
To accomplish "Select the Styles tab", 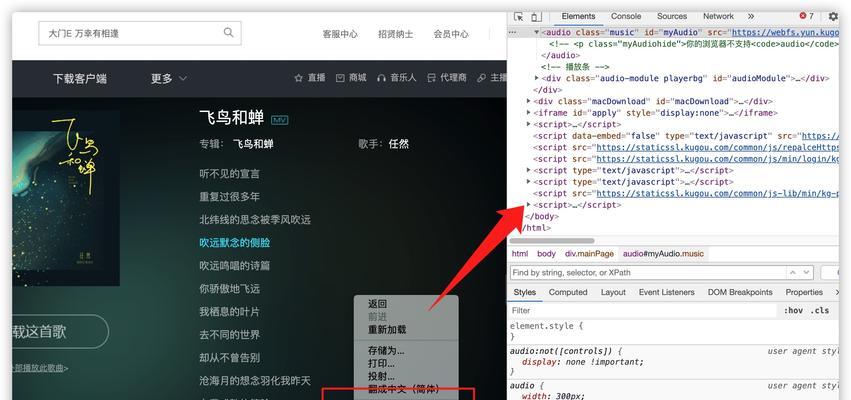I will (x=524, y=292).
